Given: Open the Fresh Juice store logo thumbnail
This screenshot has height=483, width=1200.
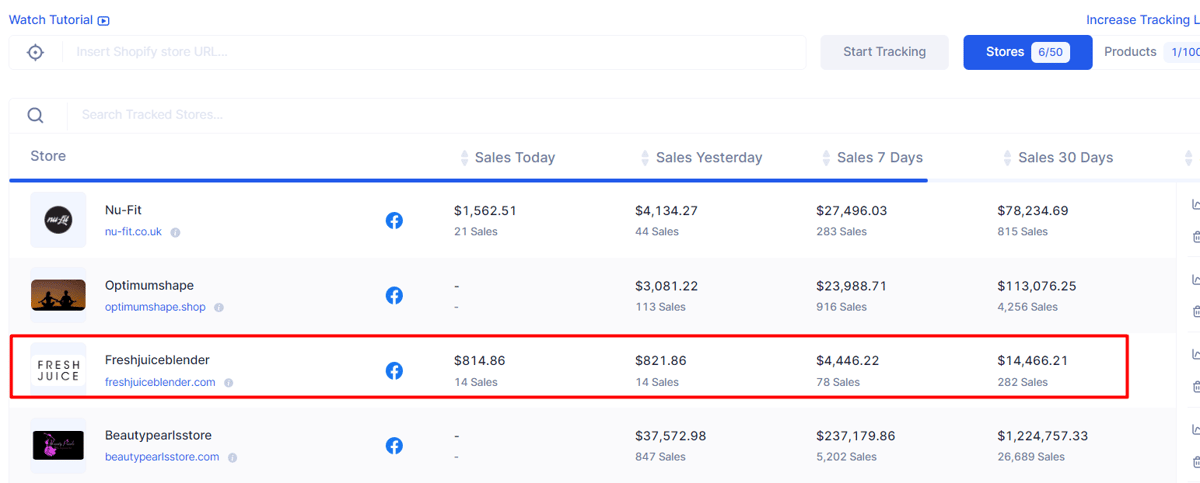Looking at the screenshot, I should click(58, 370).
